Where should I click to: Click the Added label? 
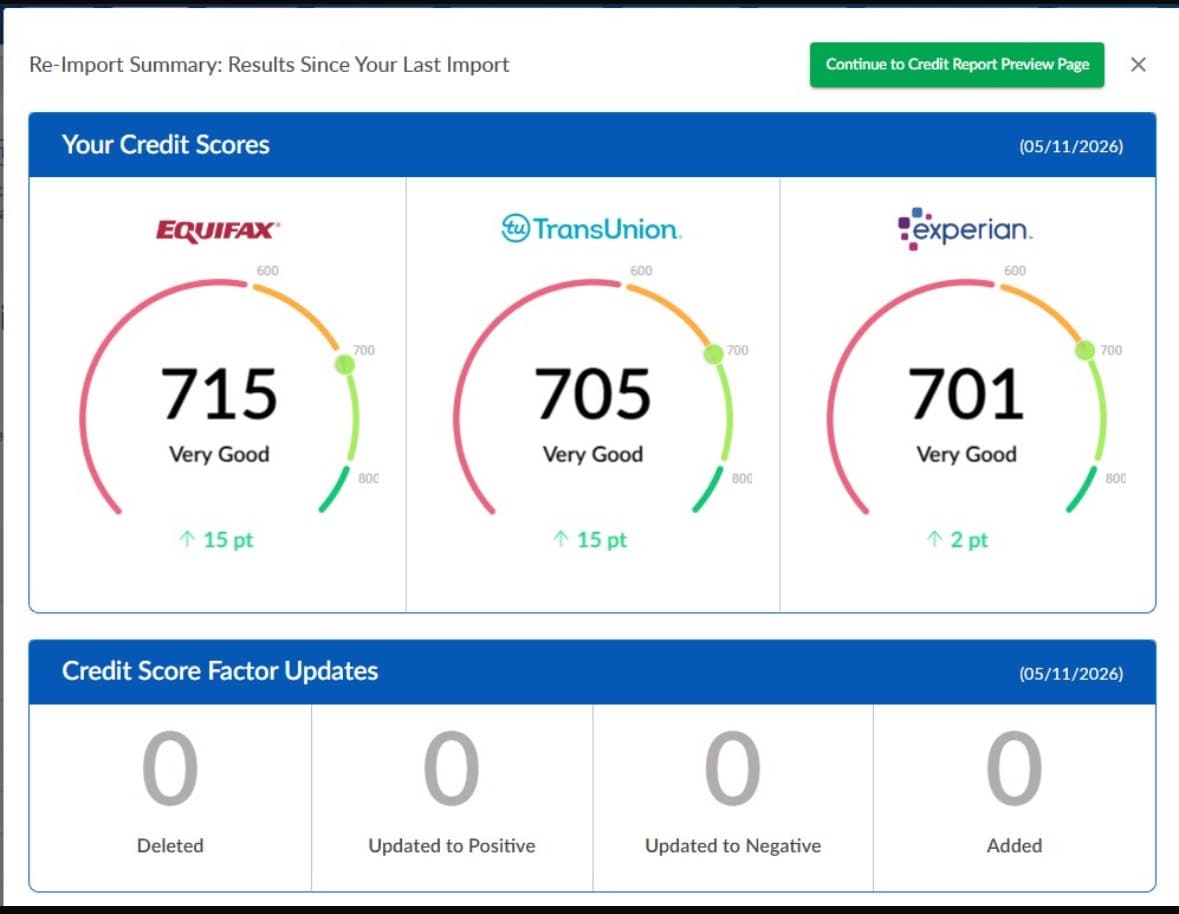pos(1014,846)
